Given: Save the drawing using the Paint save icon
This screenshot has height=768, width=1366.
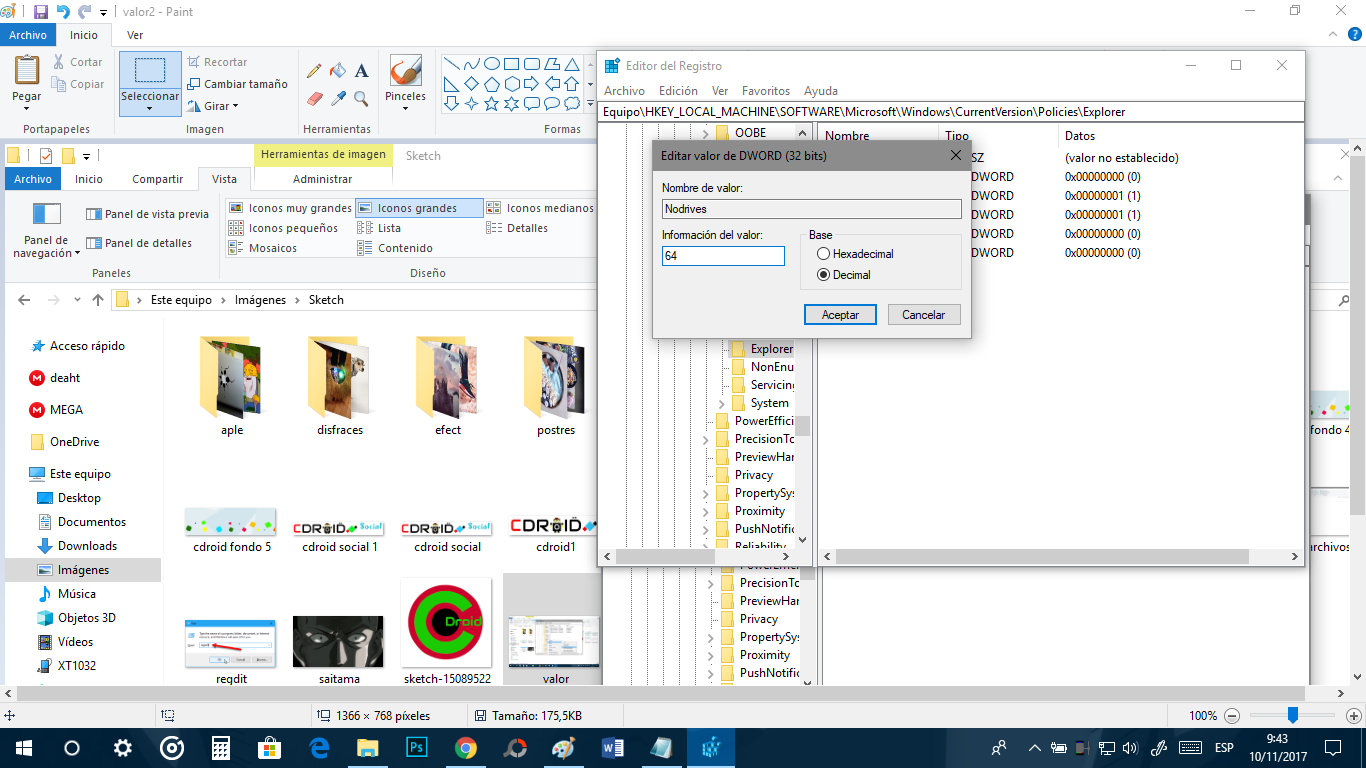Looking at the screenshot, I should coord(41,12).
